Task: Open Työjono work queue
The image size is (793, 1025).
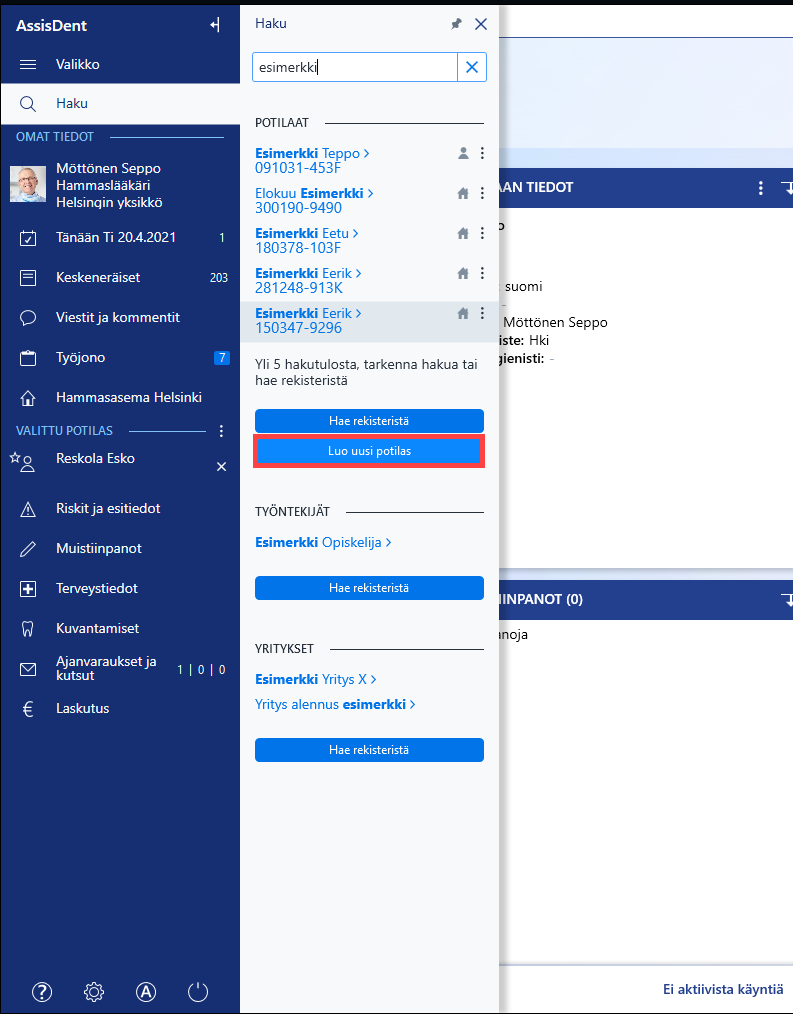Action: [120, 358]
